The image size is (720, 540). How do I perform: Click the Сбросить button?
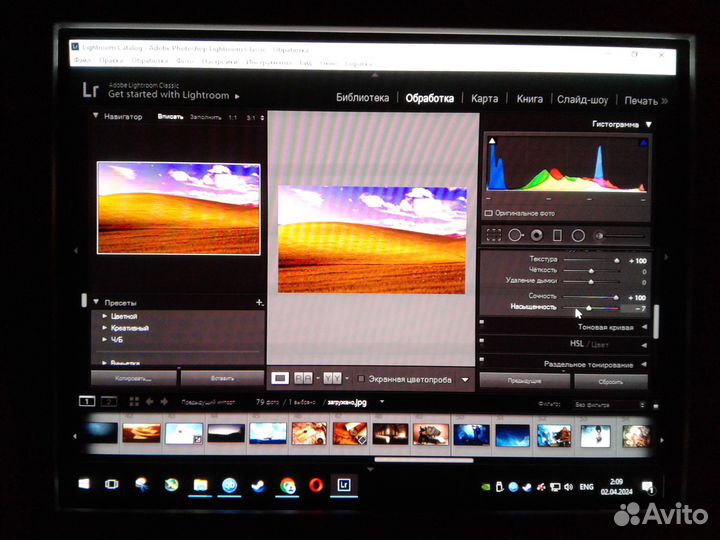(x=610, y=381)
